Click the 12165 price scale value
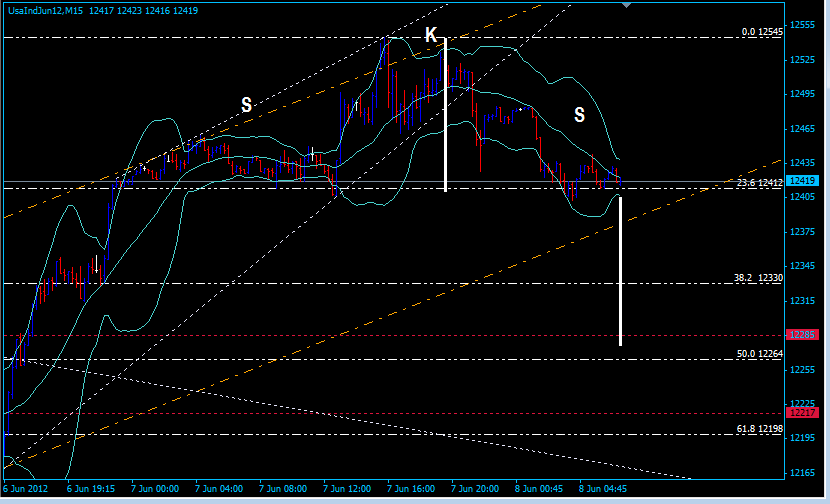Viewport: 830px width, 504px height. point(802,473)
